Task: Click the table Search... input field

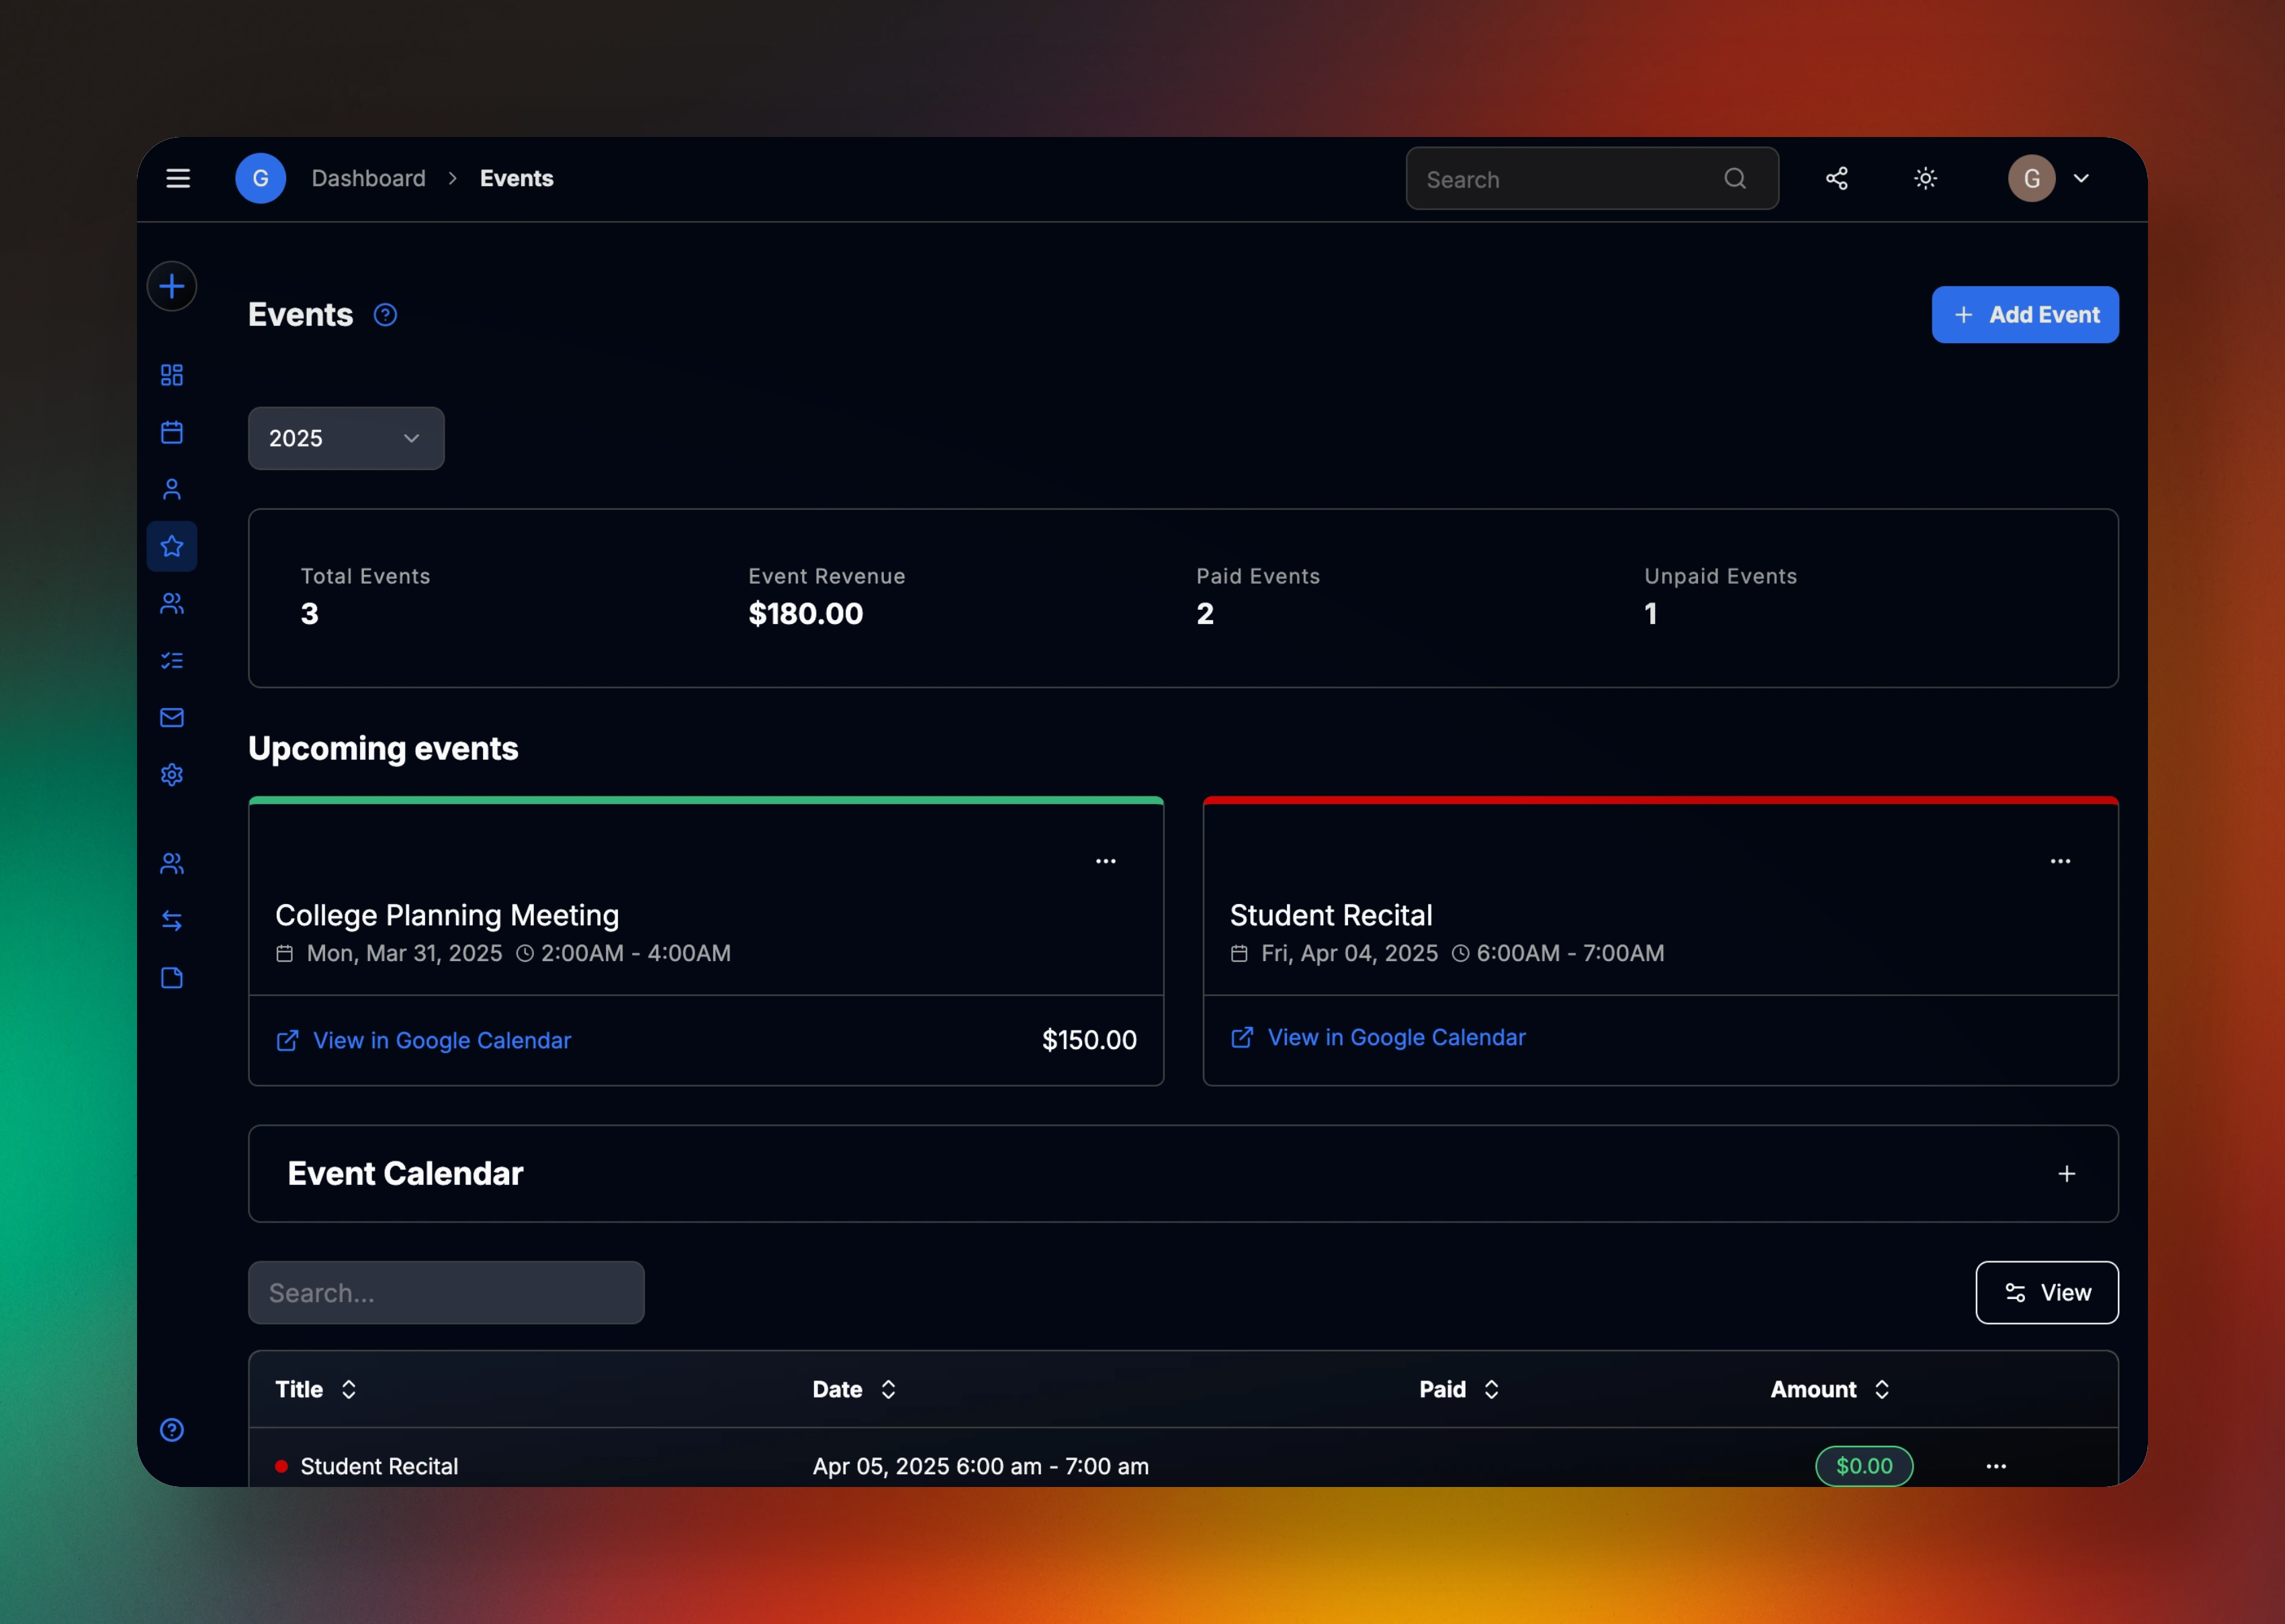Action: 446,1292
